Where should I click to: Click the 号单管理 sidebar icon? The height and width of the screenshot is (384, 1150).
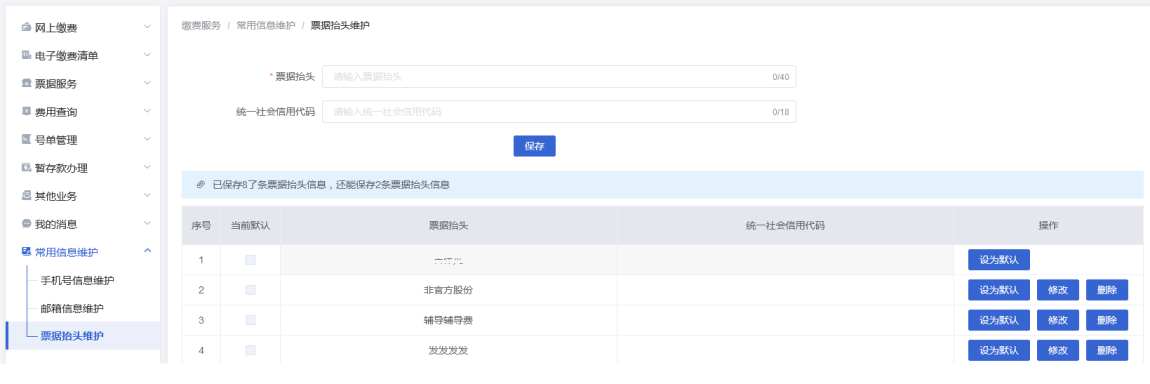pyautogui.click(x=26, y=139)
